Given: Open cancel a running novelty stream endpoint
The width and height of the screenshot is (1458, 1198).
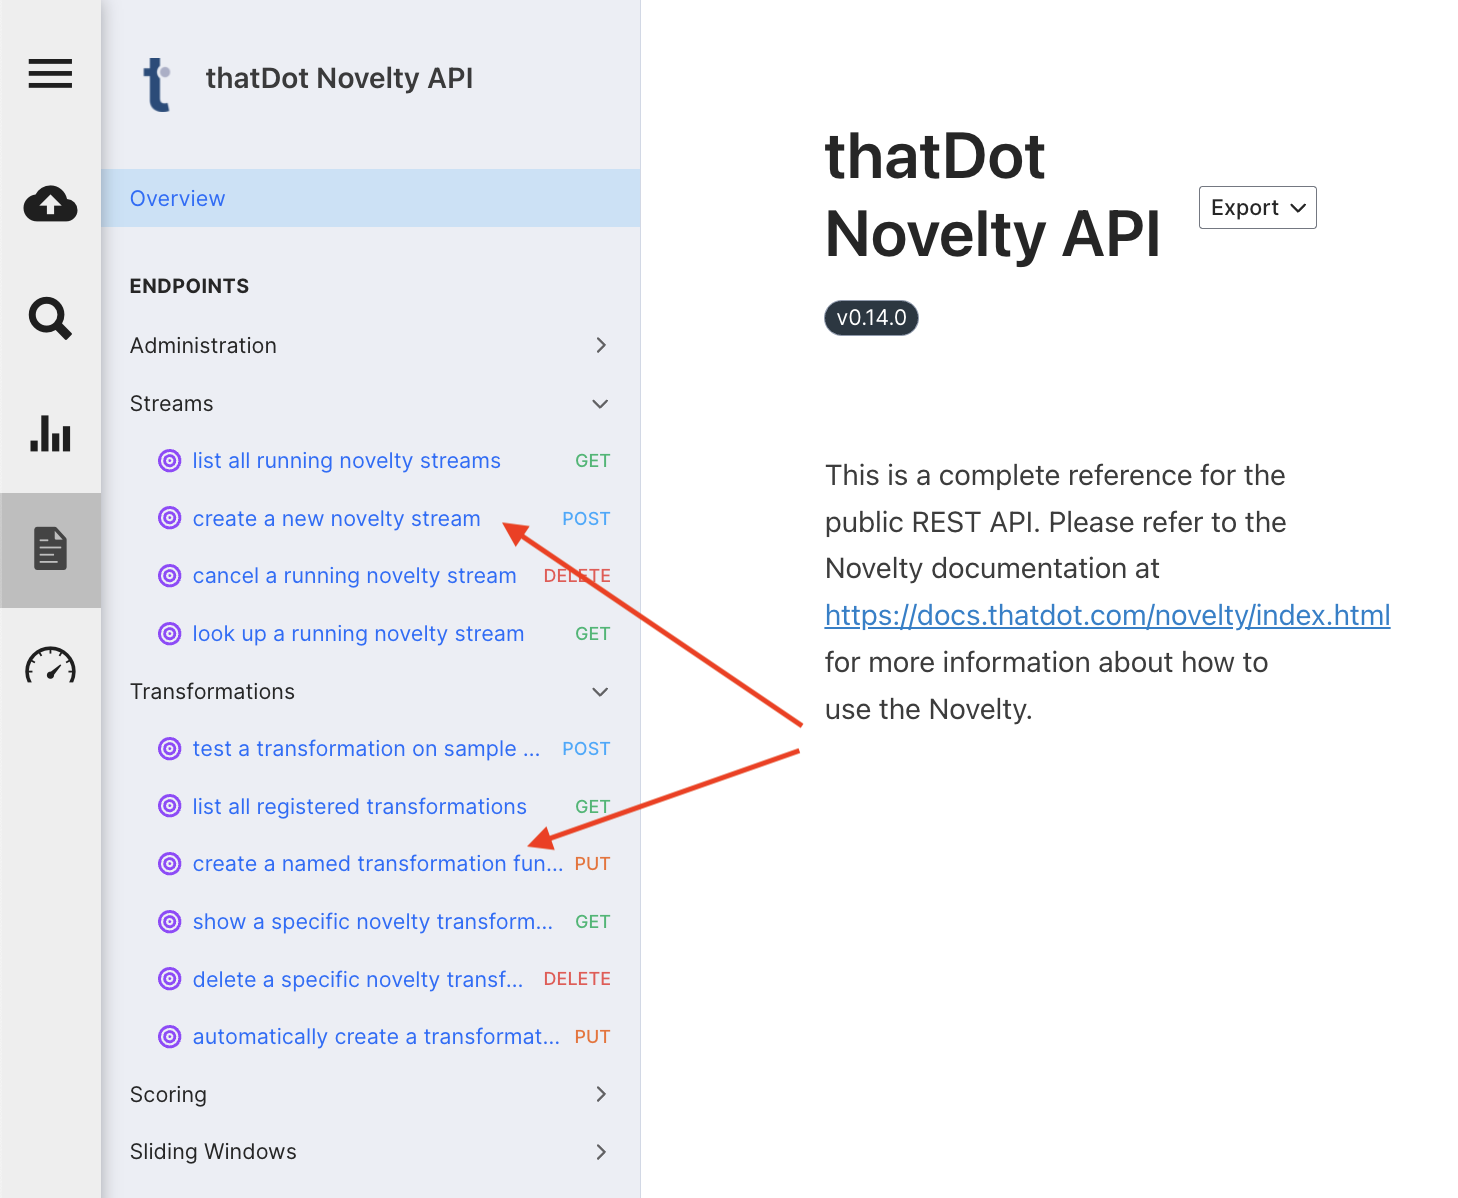Looking at the screenshot, I should coord(354,576).
